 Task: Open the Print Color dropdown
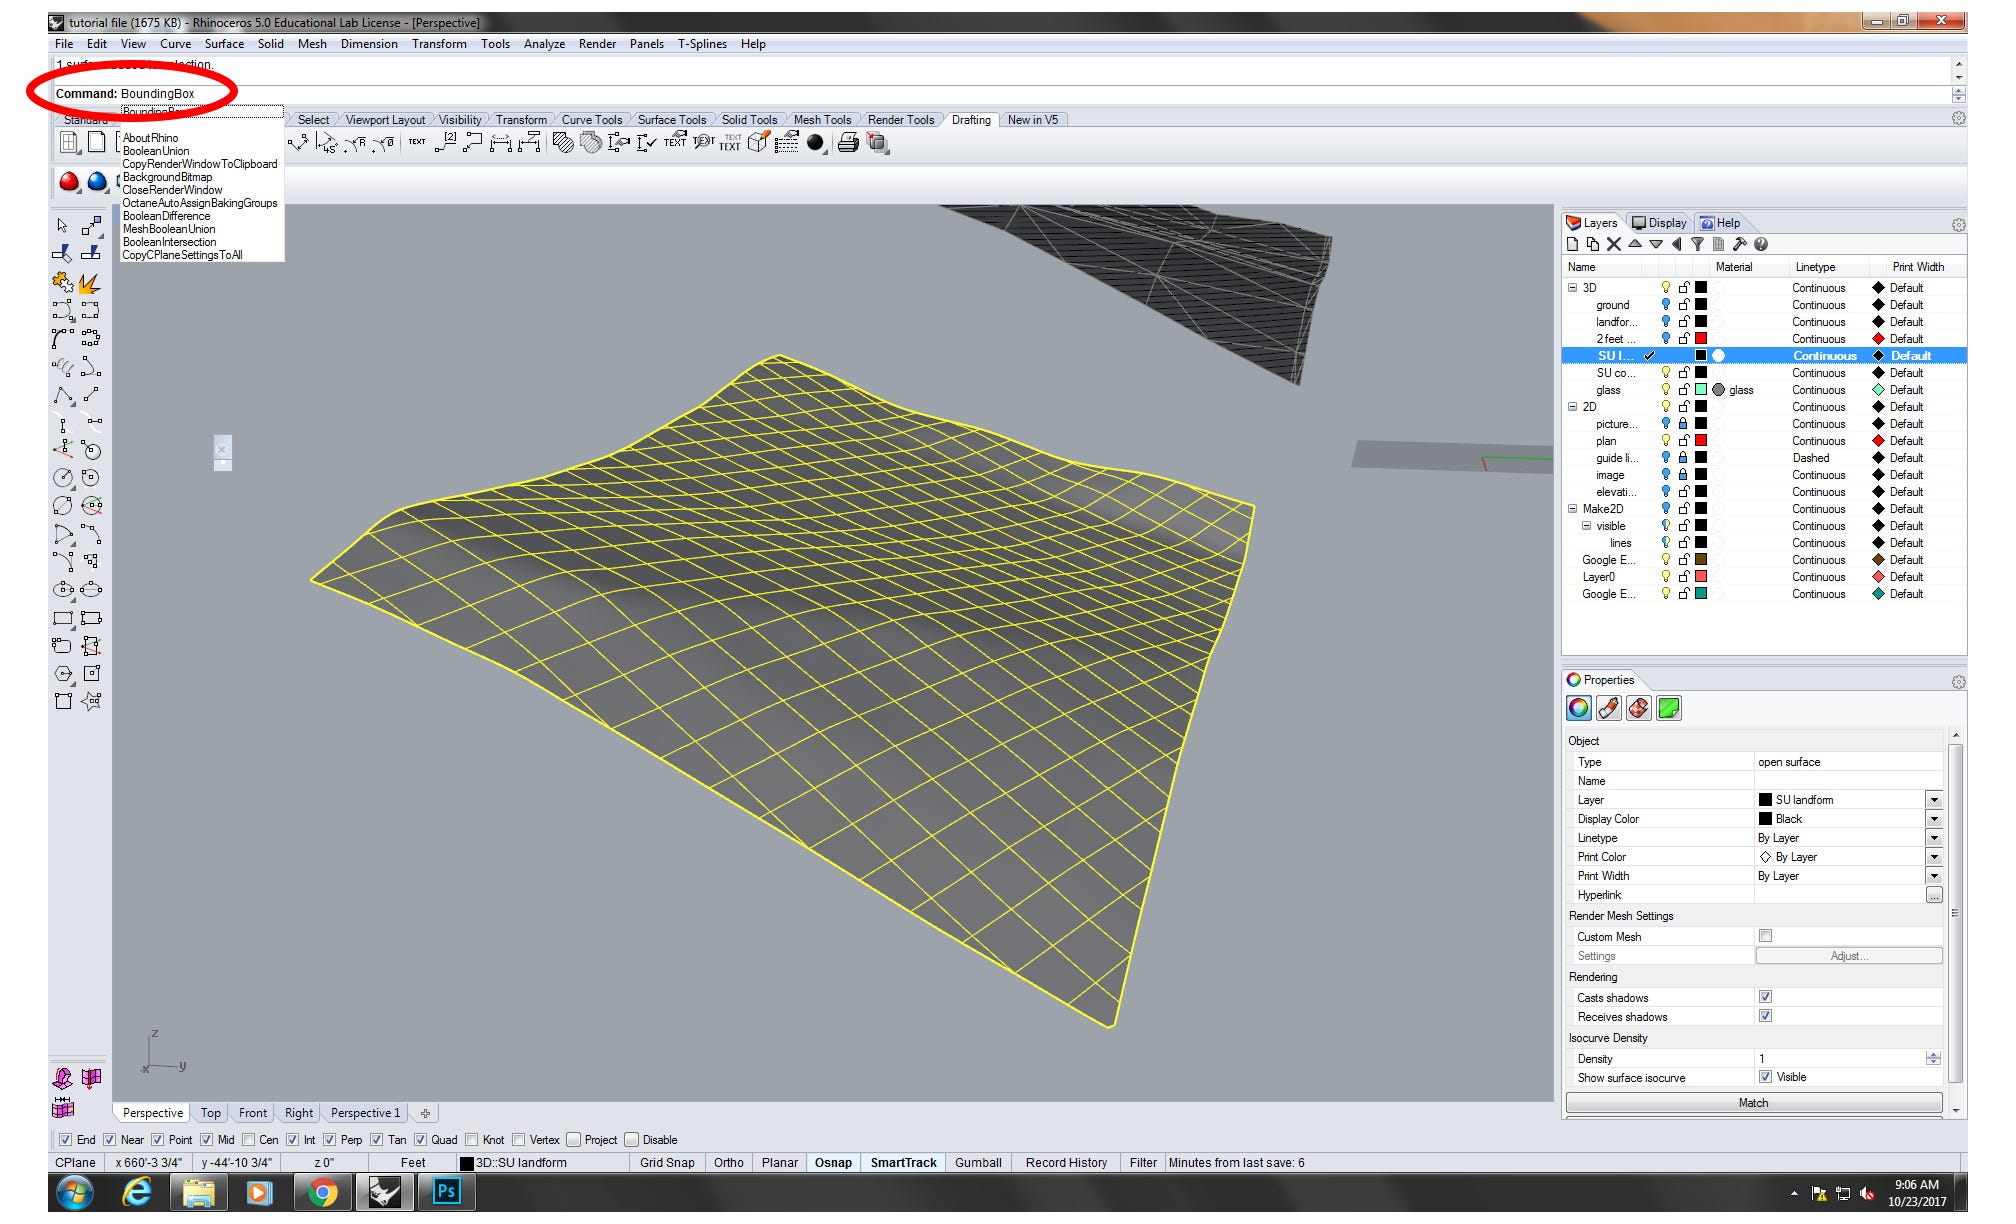[1934, 857]
